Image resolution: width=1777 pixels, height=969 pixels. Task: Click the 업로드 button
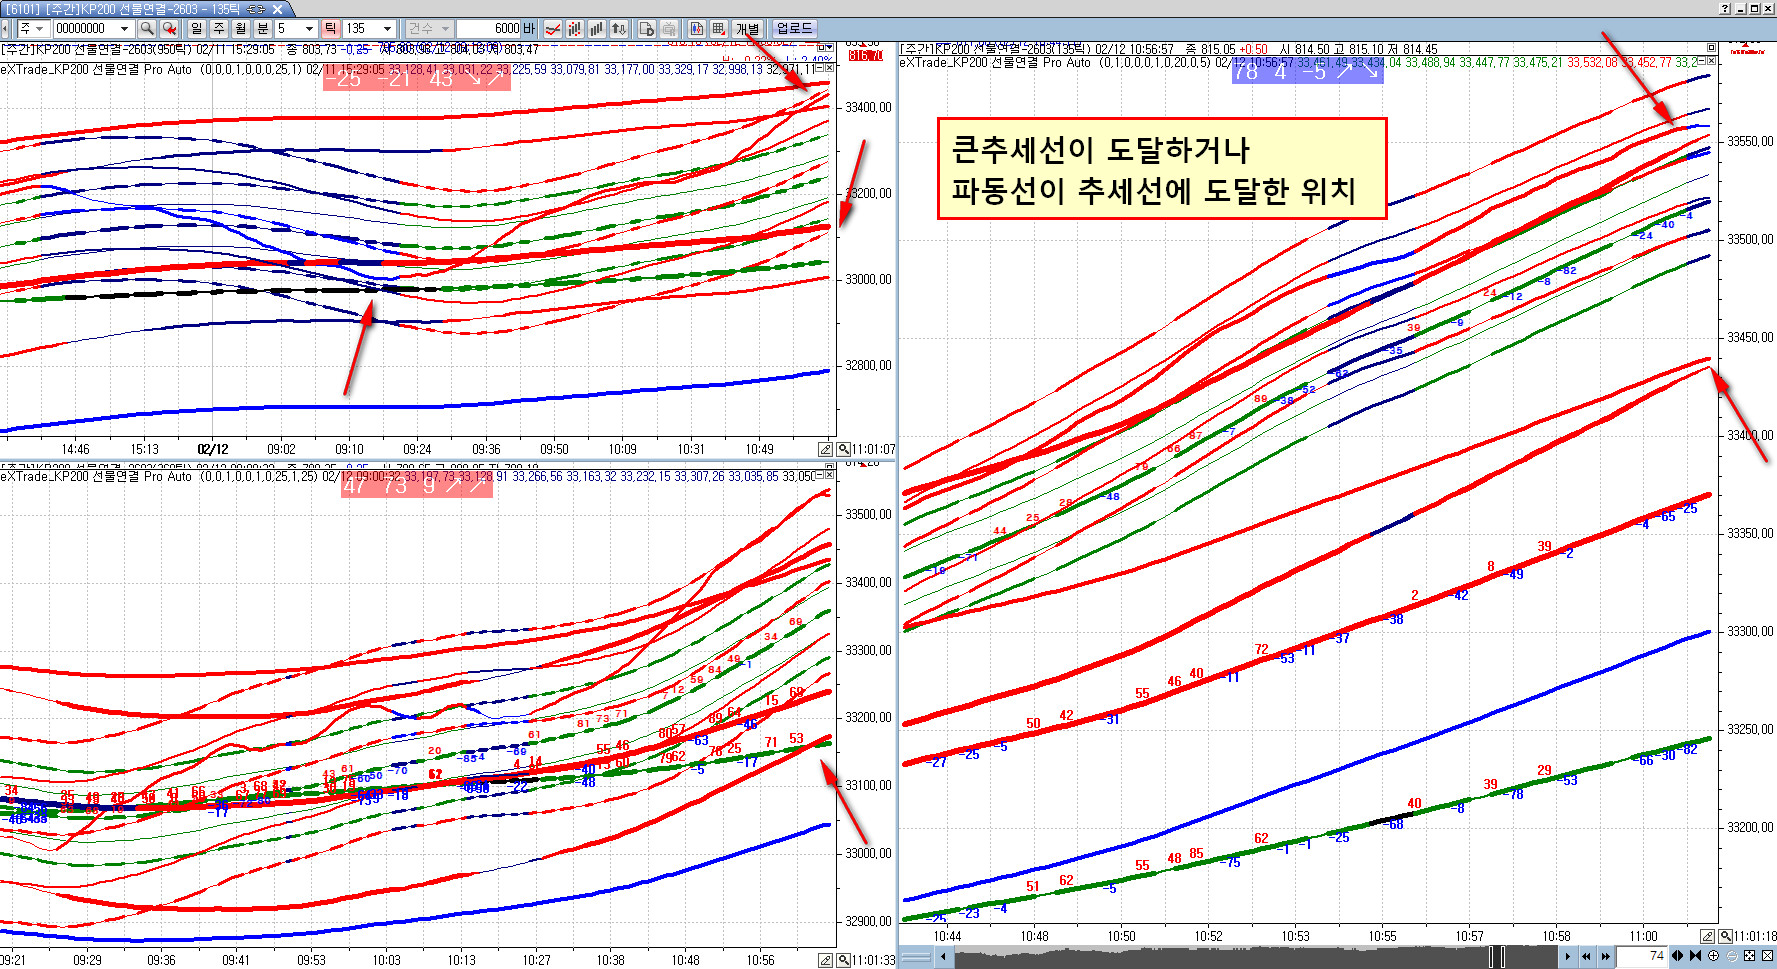pos(795,29)
